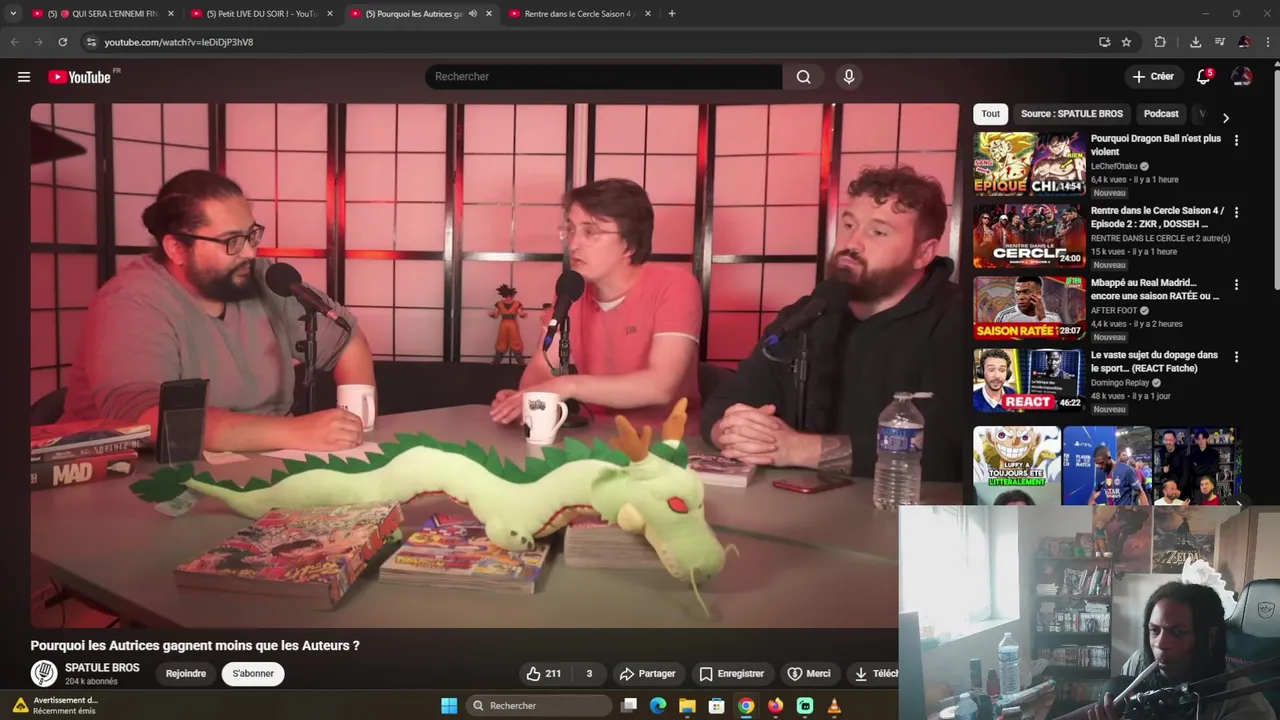Open VLC media player from taskbar
This screenshot has width=1280, height=720.
coord(834,706)
